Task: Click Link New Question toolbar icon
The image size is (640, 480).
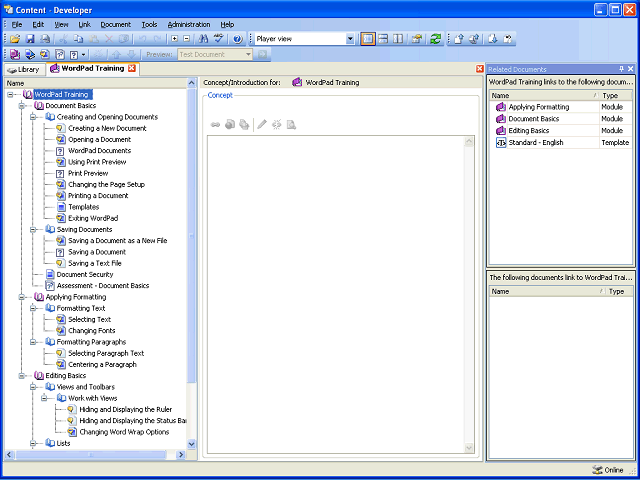Action: pyautogui.click(x=74, y=54)
